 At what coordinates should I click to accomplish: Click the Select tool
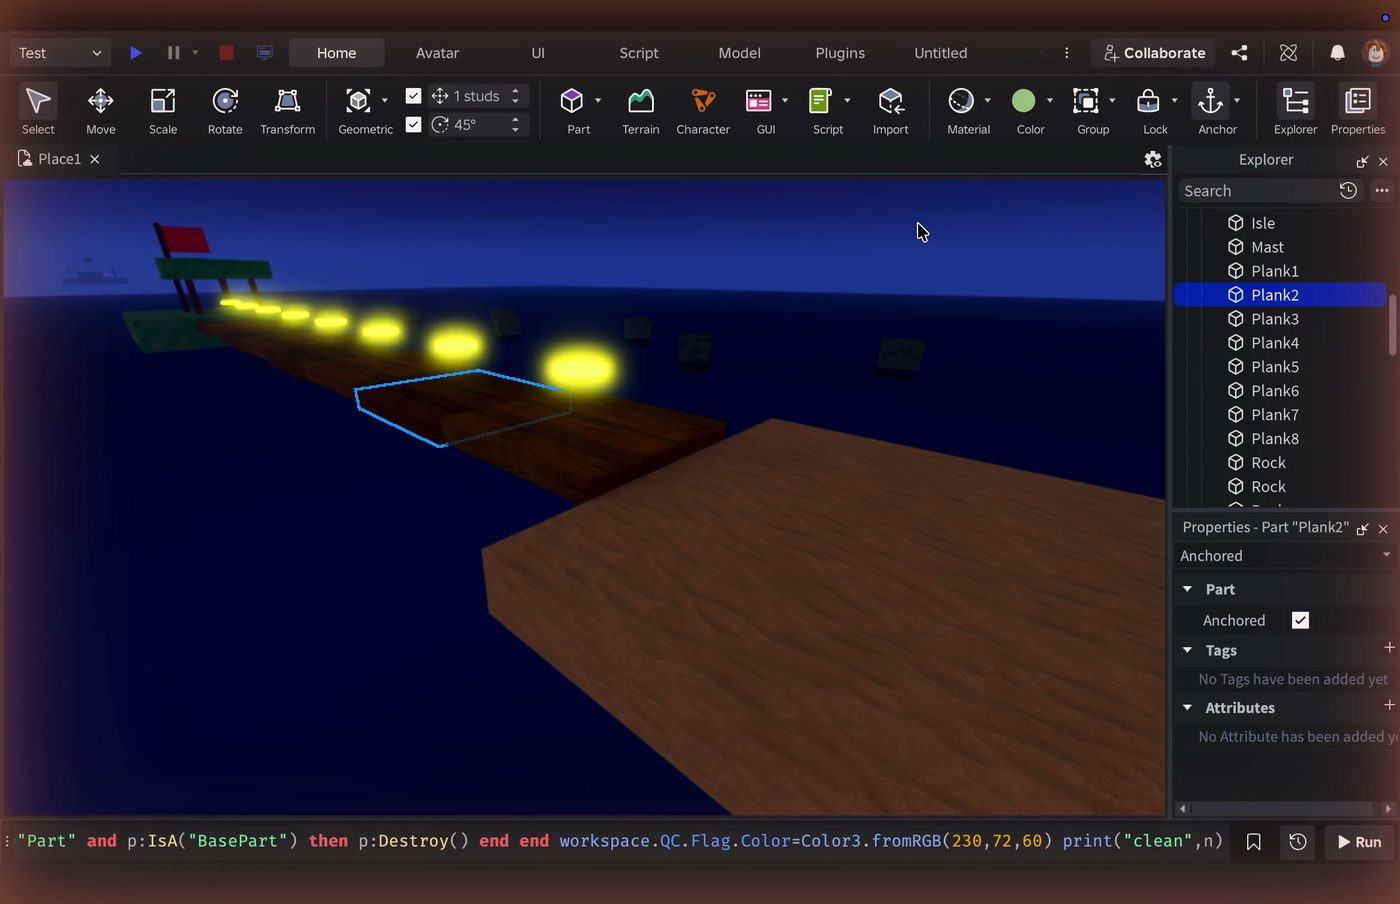coord(38,110)
